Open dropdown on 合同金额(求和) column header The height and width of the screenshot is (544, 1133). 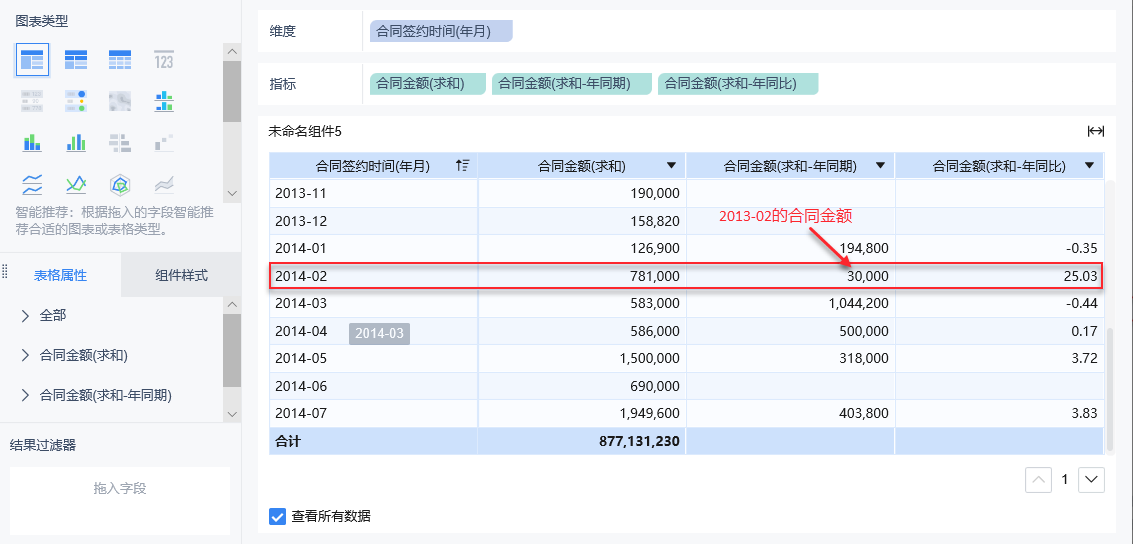[x=671, y=166]
